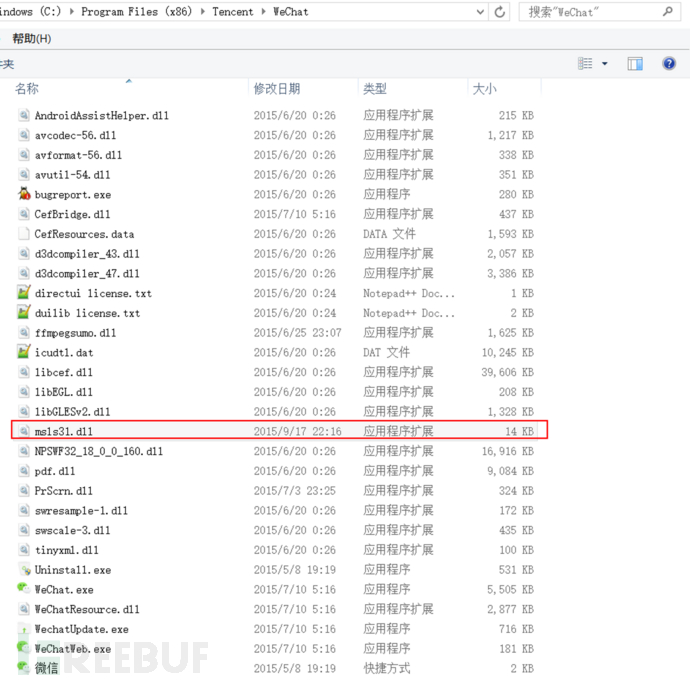Select the libEGL.dll icon

24,392
